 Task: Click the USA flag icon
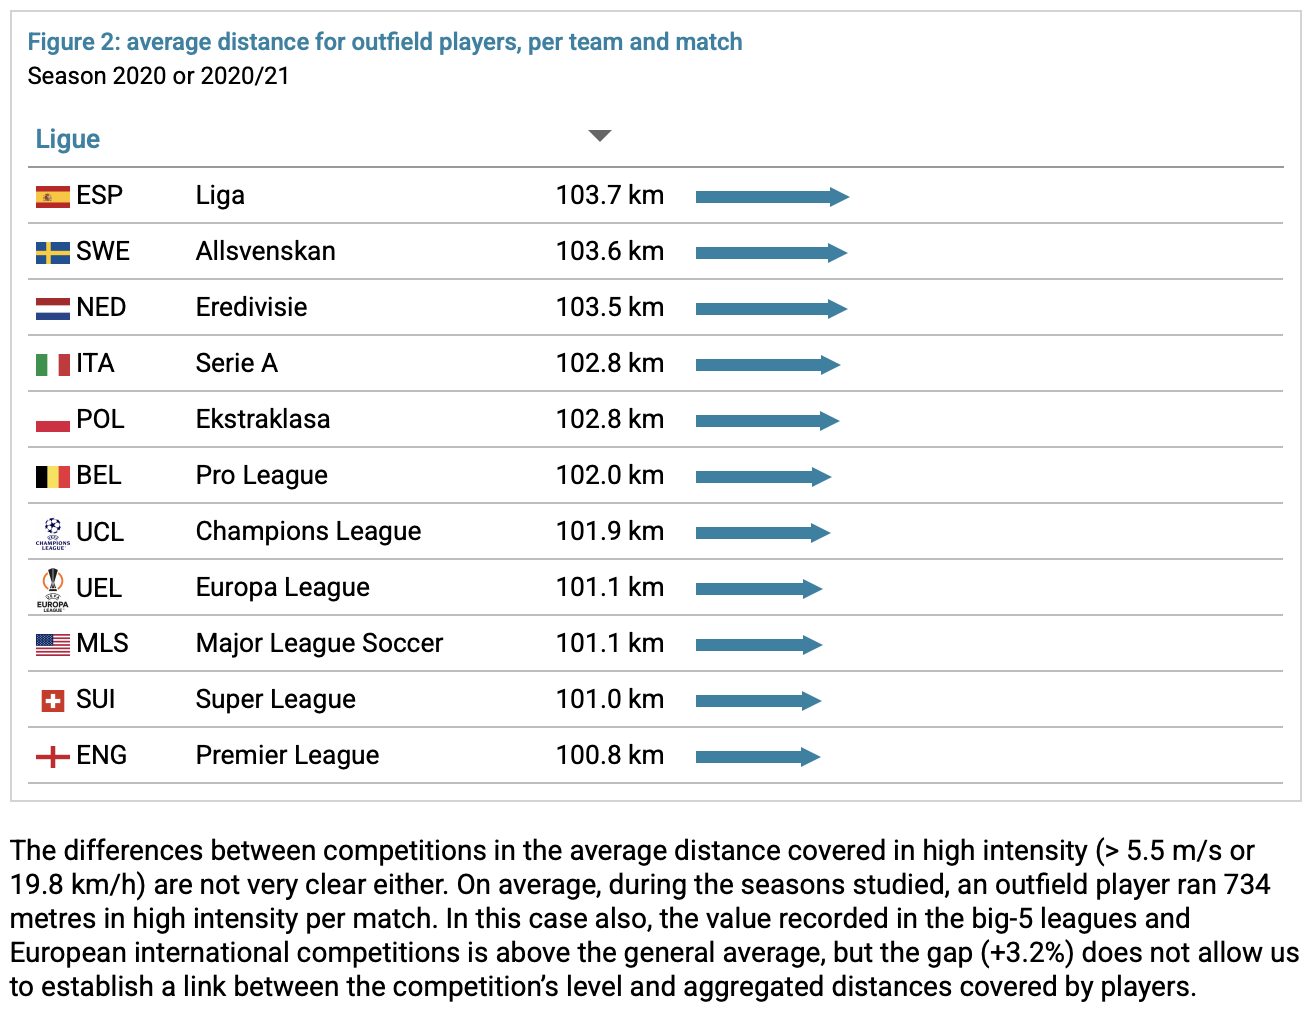coord(52,644)
